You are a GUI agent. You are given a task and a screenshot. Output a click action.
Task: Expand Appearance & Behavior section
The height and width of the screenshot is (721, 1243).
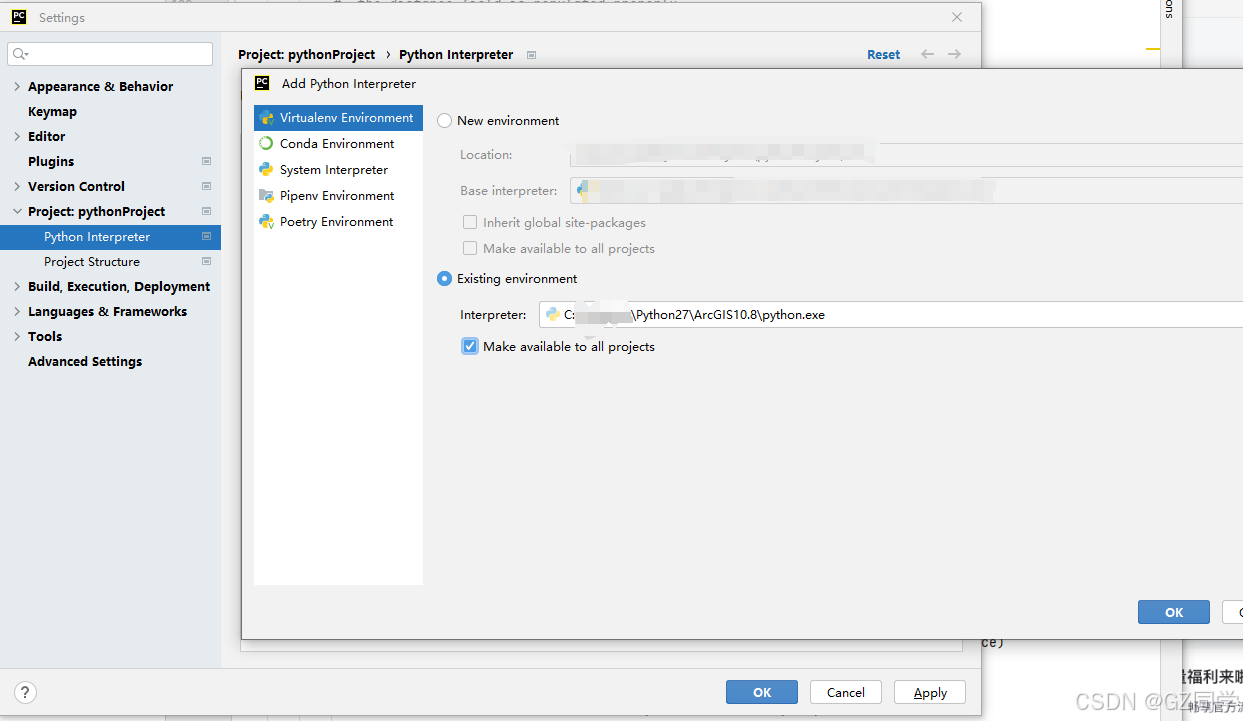(17, 87)
